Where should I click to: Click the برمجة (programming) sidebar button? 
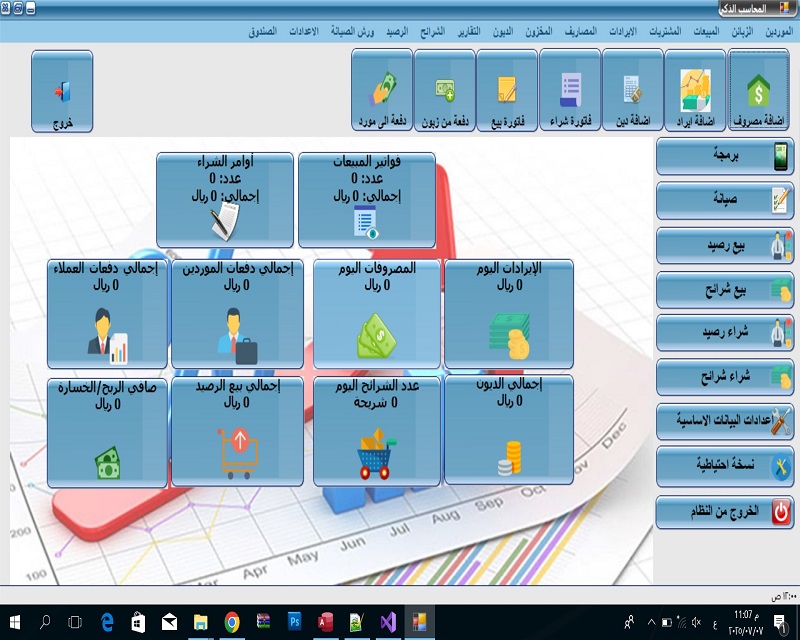click(724, 157)
